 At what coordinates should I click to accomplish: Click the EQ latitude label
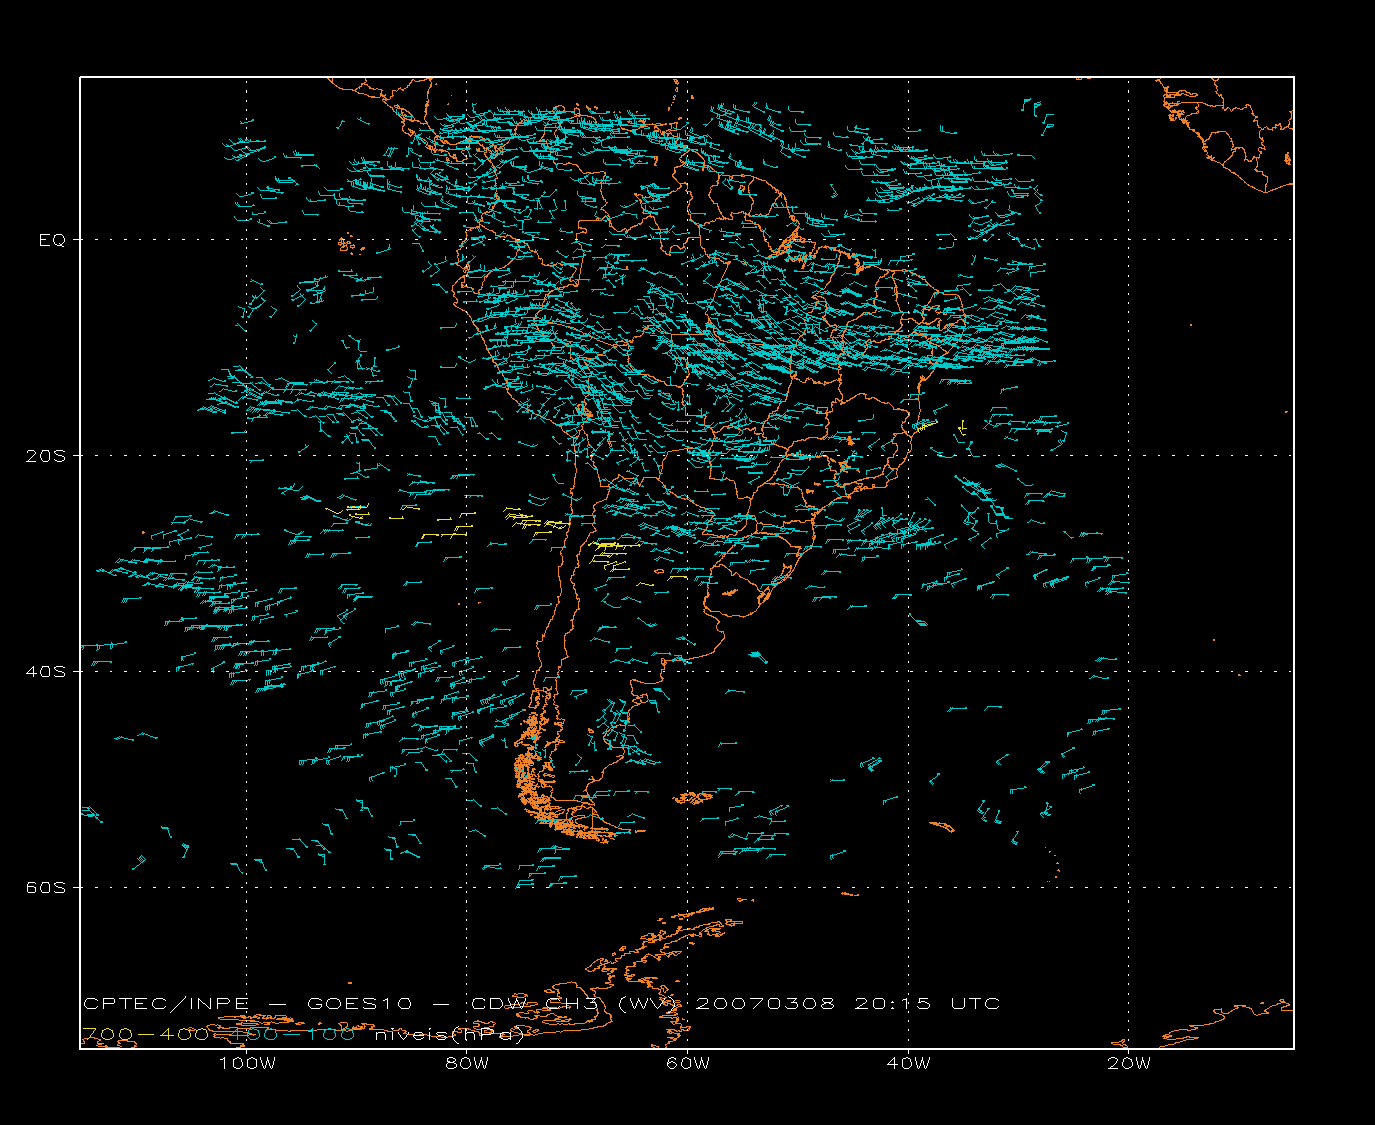click(52, 240)
